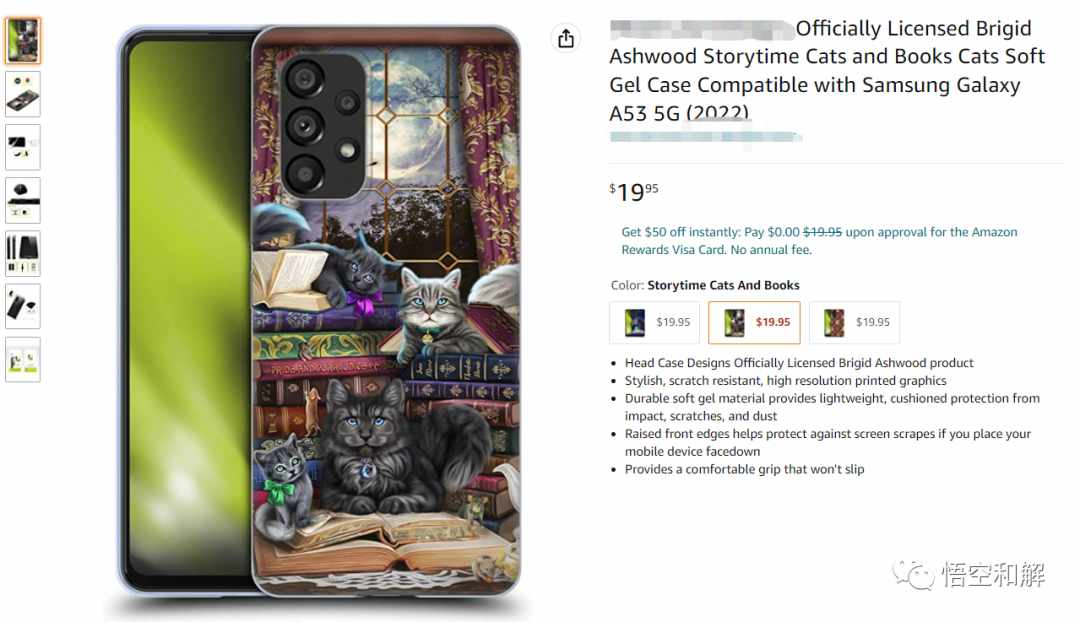Viewport: 1080px width, 622px height.
Task: Click the Head Case Designs bullet point
Action: click(x=799, y=362)
